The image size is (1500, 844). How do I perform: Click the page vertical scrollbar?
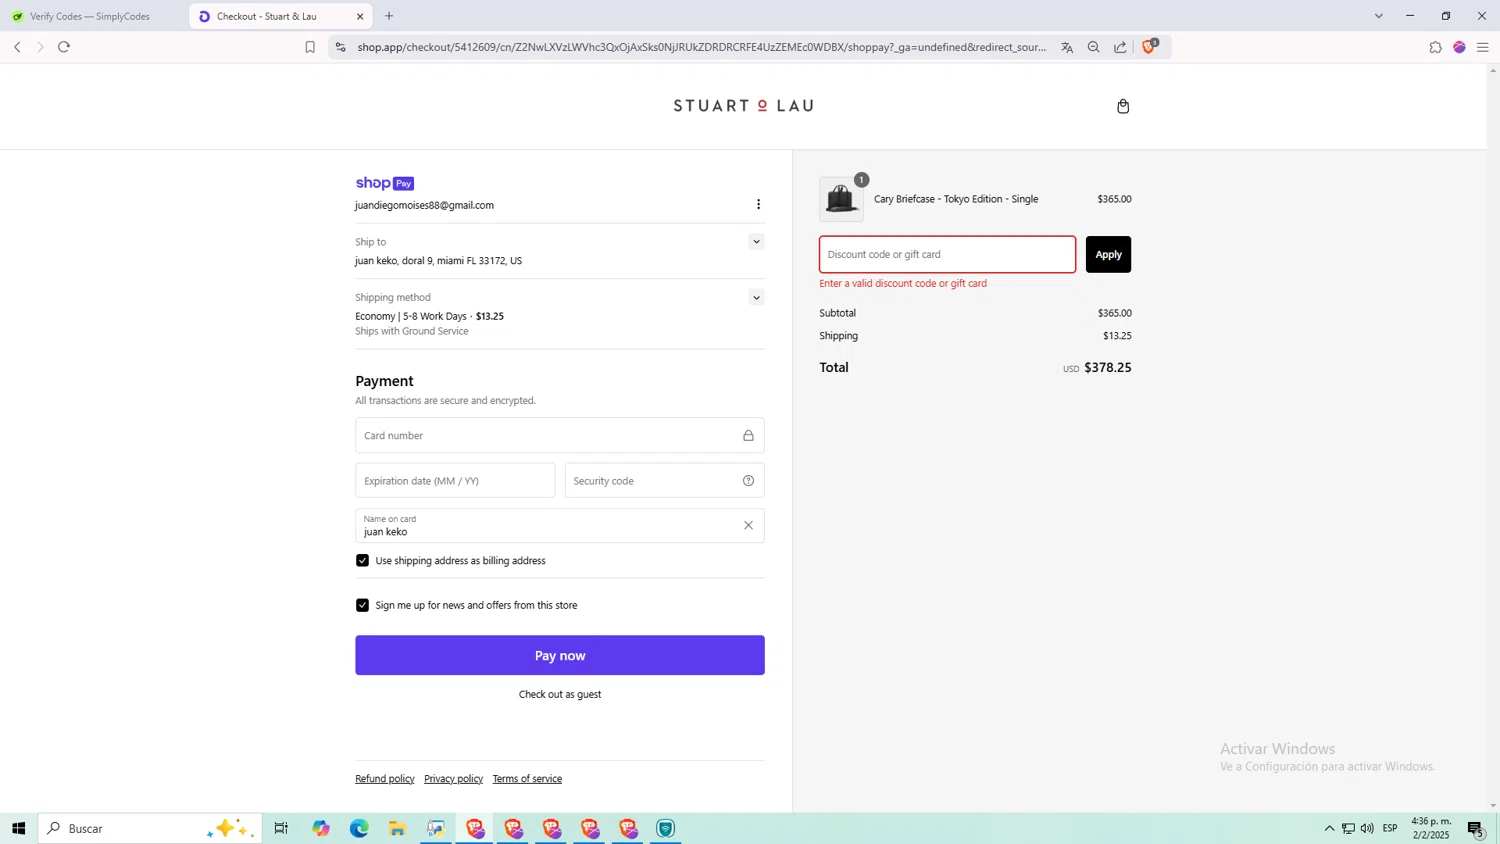point(1493,438)
